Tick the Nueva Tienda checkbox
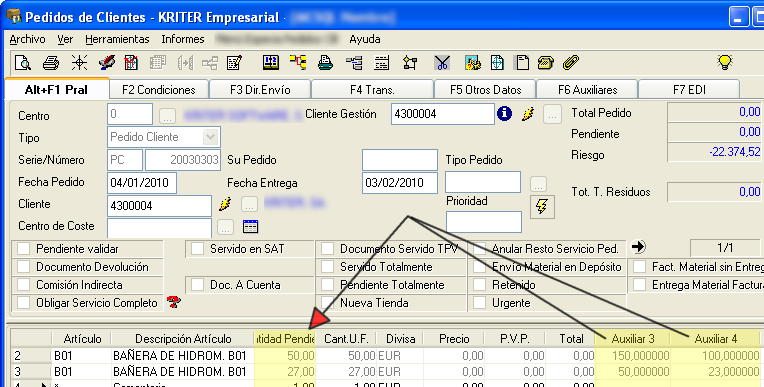This screenshot has width=764, height=387. (x=327, y=303)
